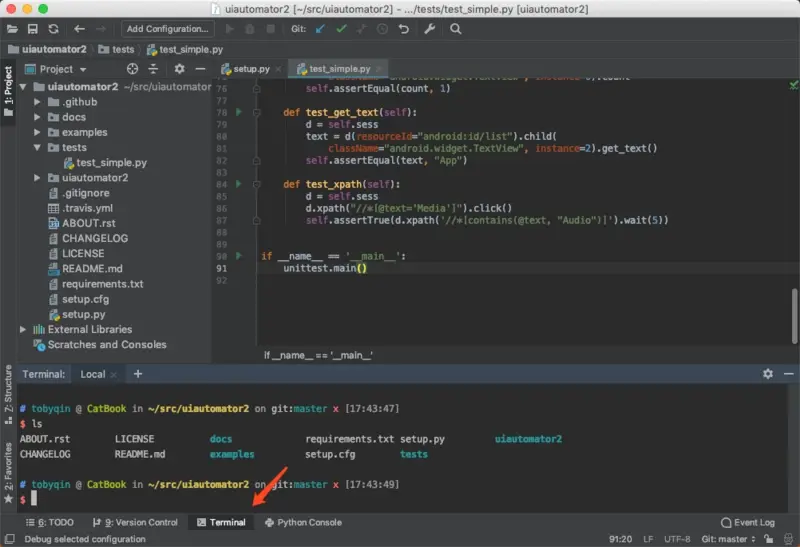Click the terminal command prompt input
The width and height of the screenshot is (800, 547).
[x=34, y=499]
